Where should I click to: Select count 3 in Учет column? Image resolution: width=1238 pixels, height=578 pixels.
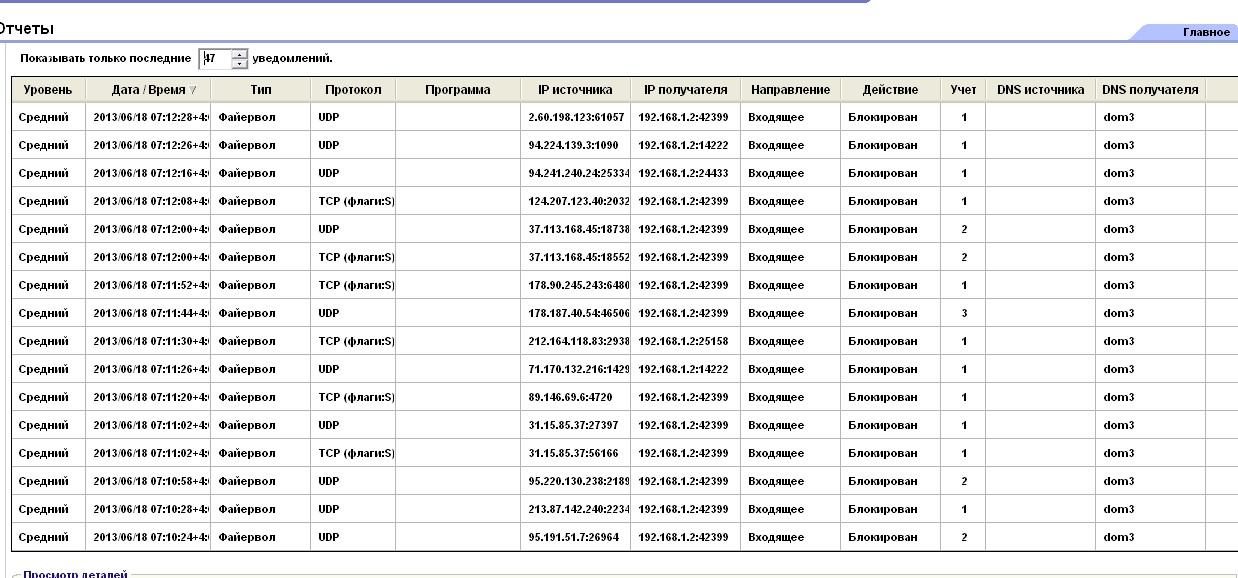pyautogui.click(x=963, y=313)
